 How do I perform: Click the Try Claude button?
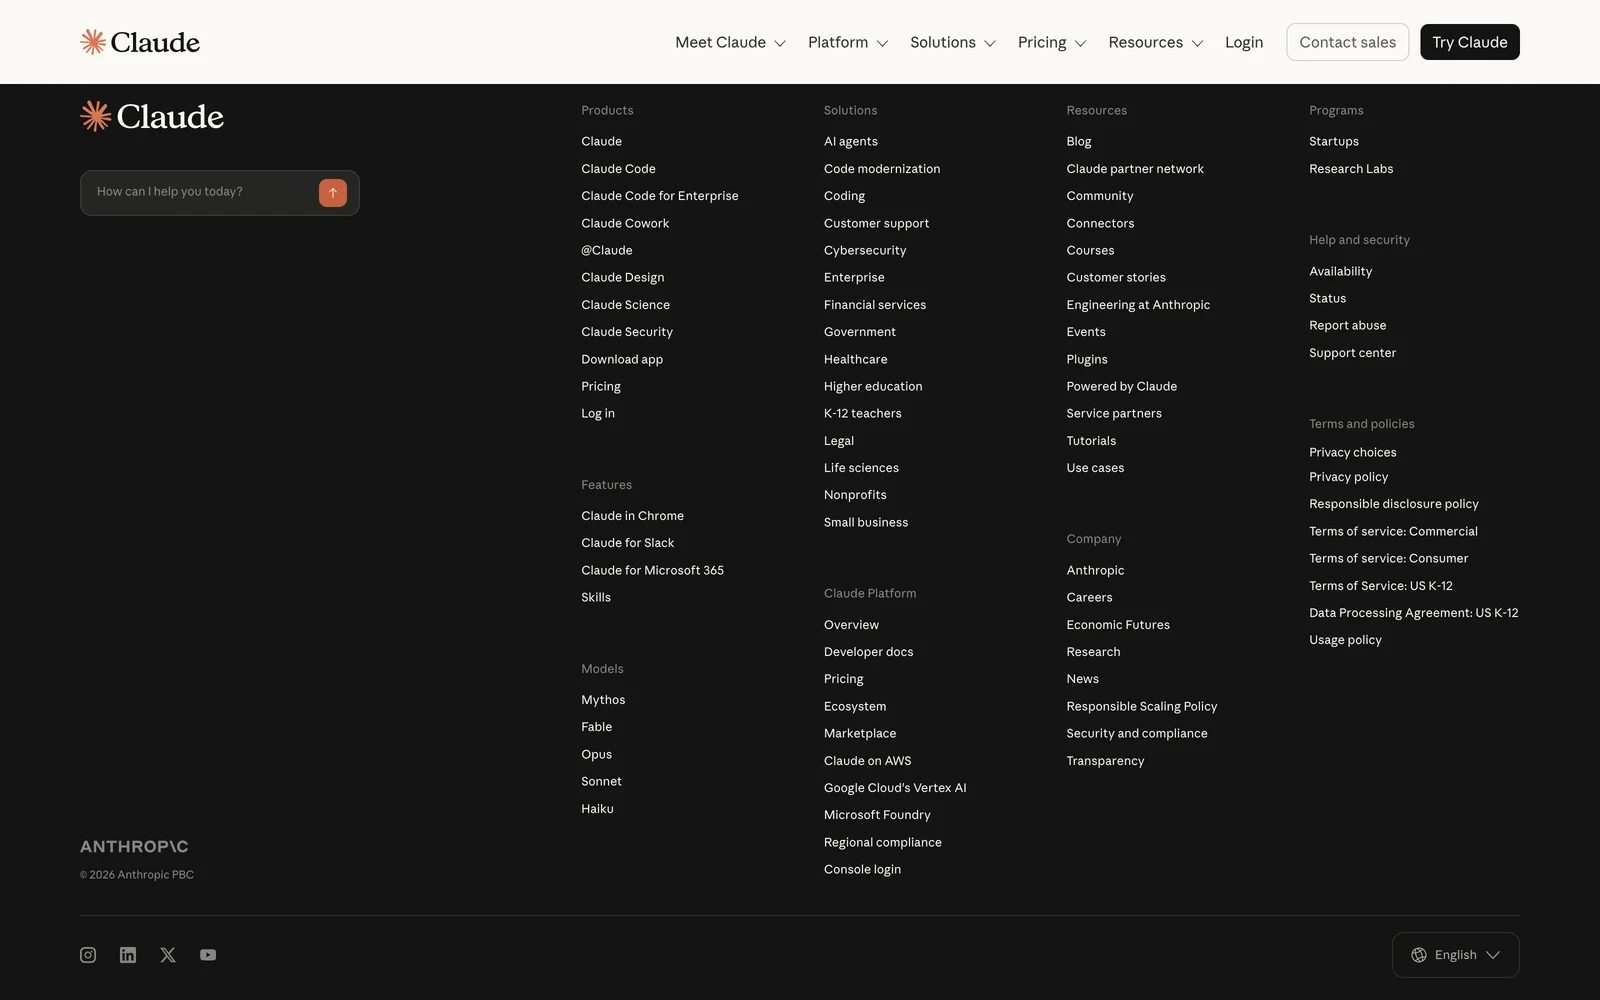pos(1469,42)
